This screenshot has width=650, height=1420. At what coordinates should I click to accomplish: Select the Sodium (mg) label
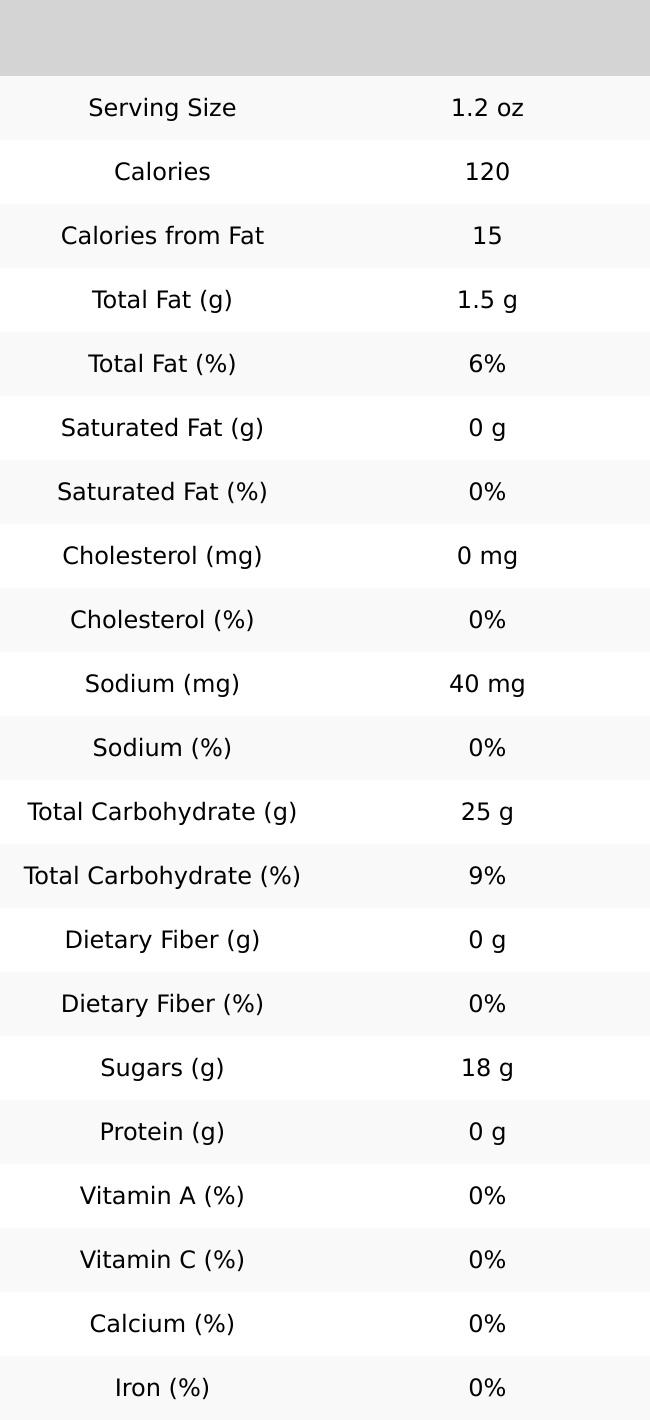click(x=162, y=684)
